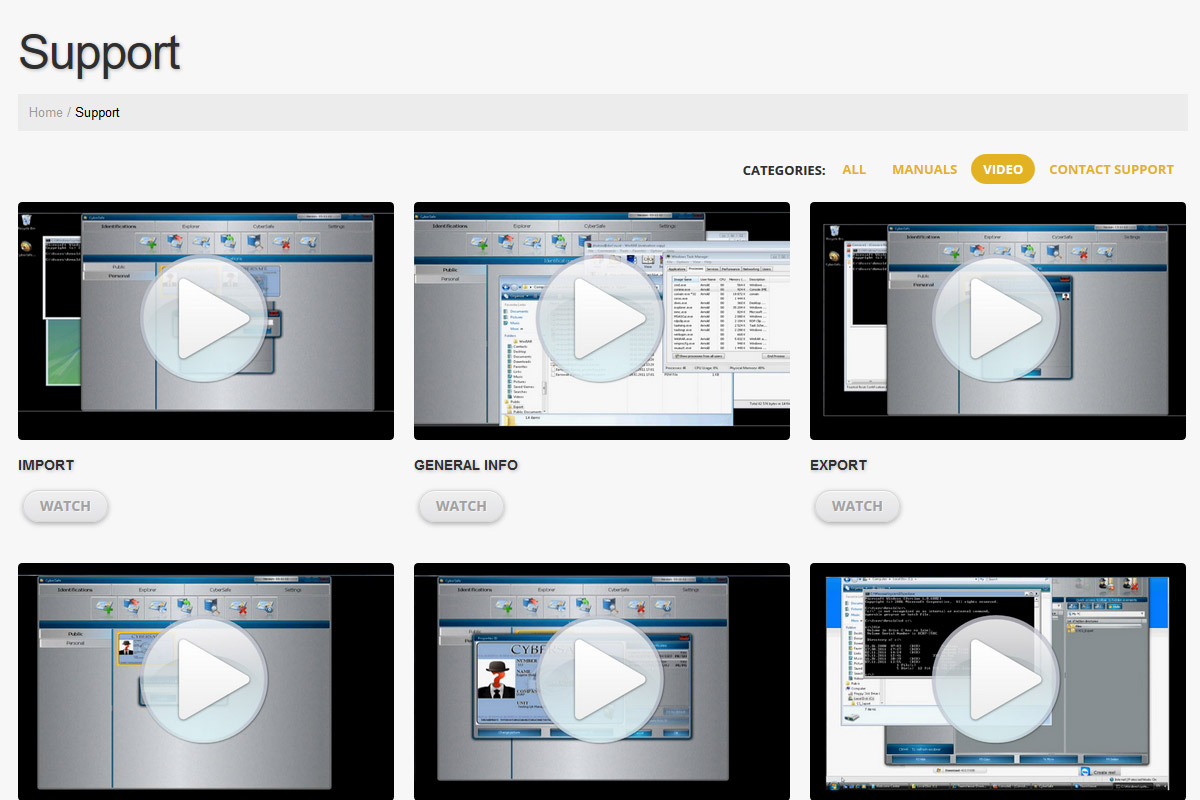
Task: Switch to the MANUALS category
Action: tap(924, 170)
